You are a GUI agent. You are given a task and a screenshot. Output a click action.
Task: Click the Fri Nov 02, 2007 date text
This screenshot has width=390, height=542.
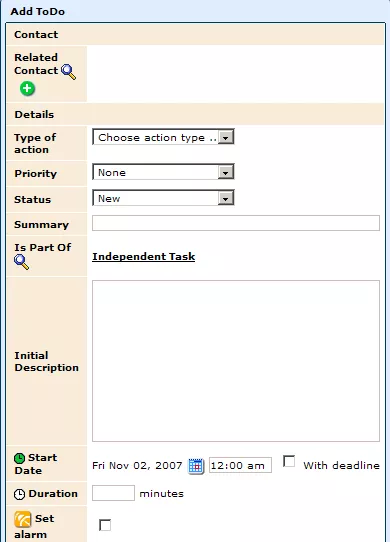[x=137, y=466]
